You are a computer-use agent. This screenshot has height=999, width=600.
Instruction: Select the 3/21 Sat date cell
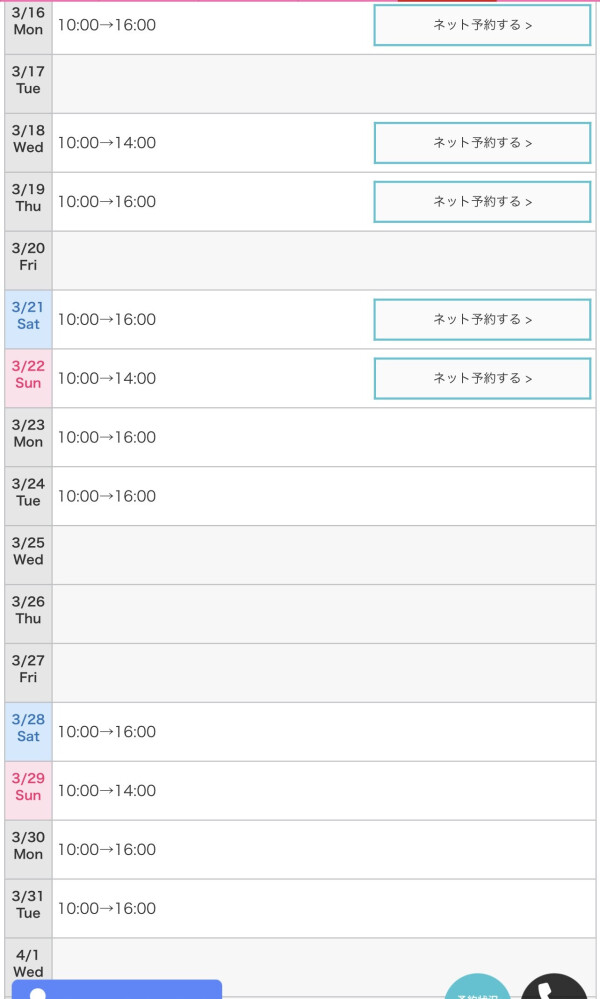[28, 320]
